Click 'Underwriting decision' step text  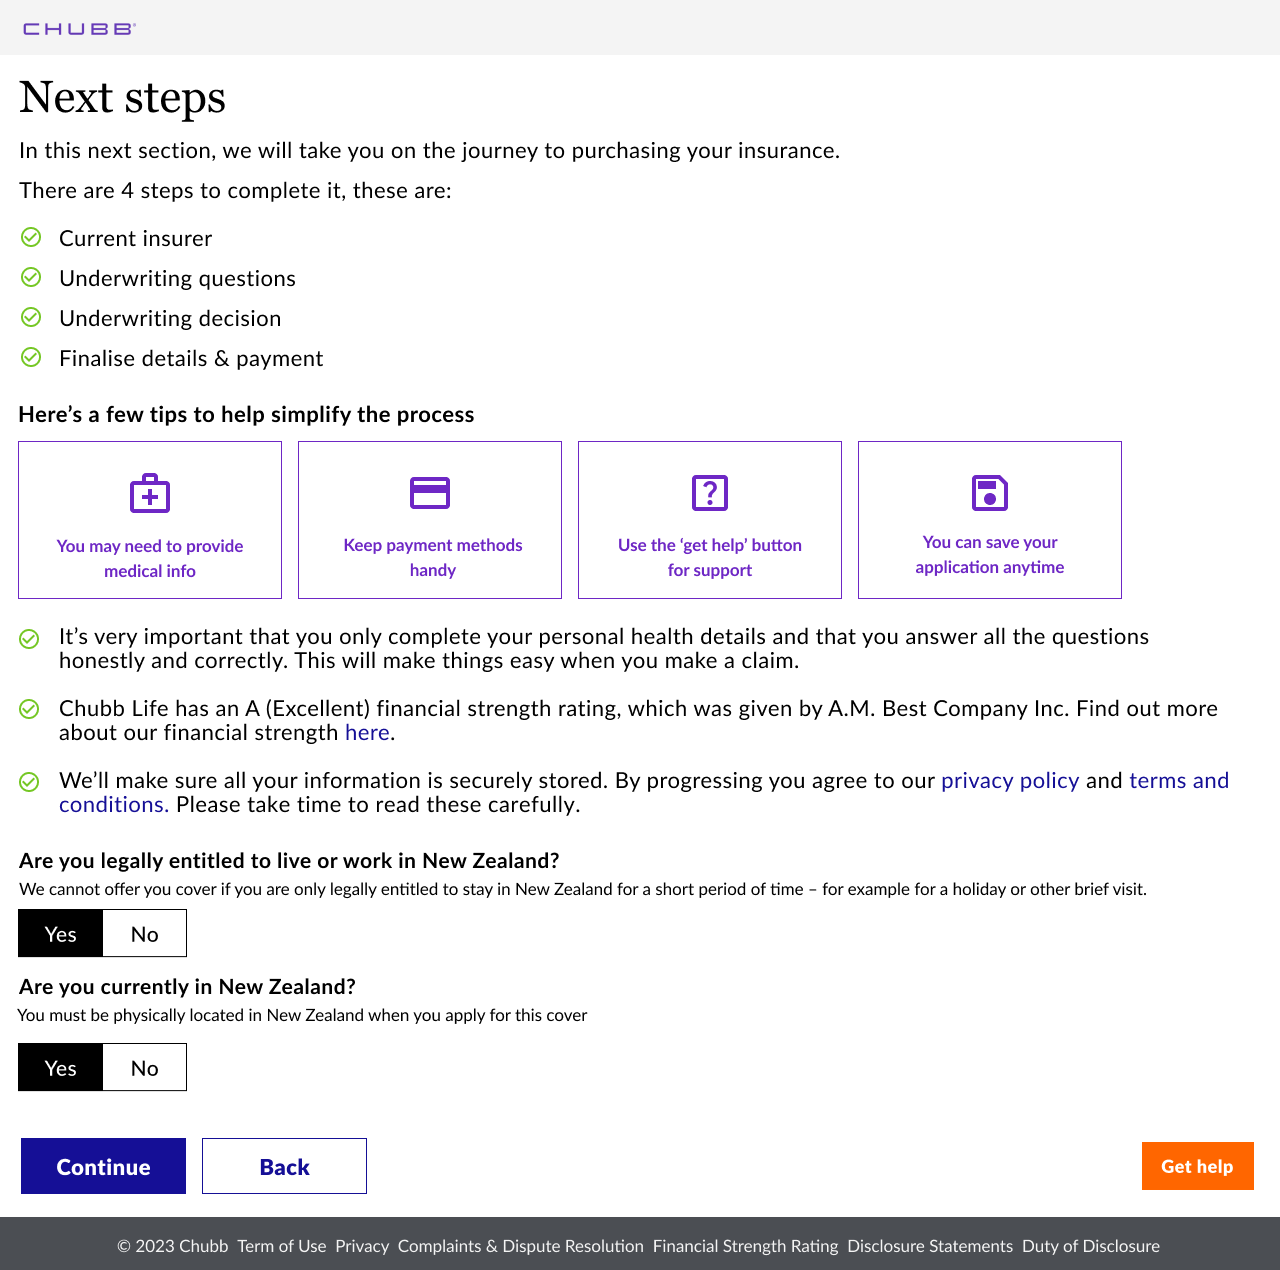click(170, 318)
